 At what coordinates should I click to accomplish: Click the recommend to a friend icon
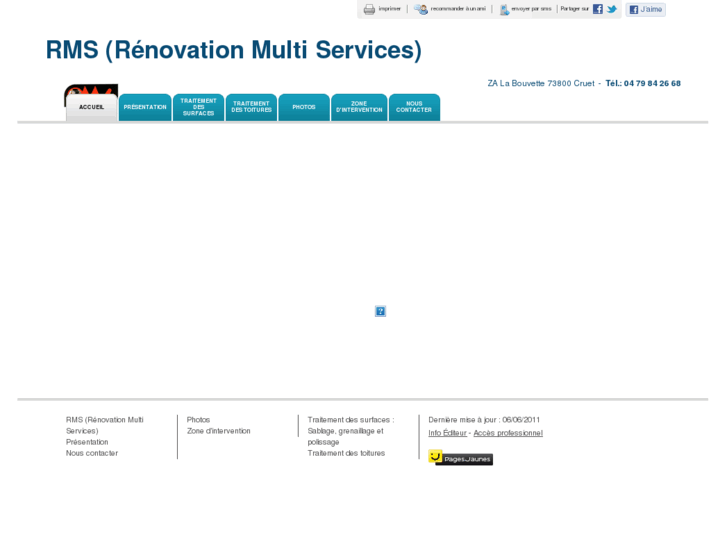pos(421,9)
